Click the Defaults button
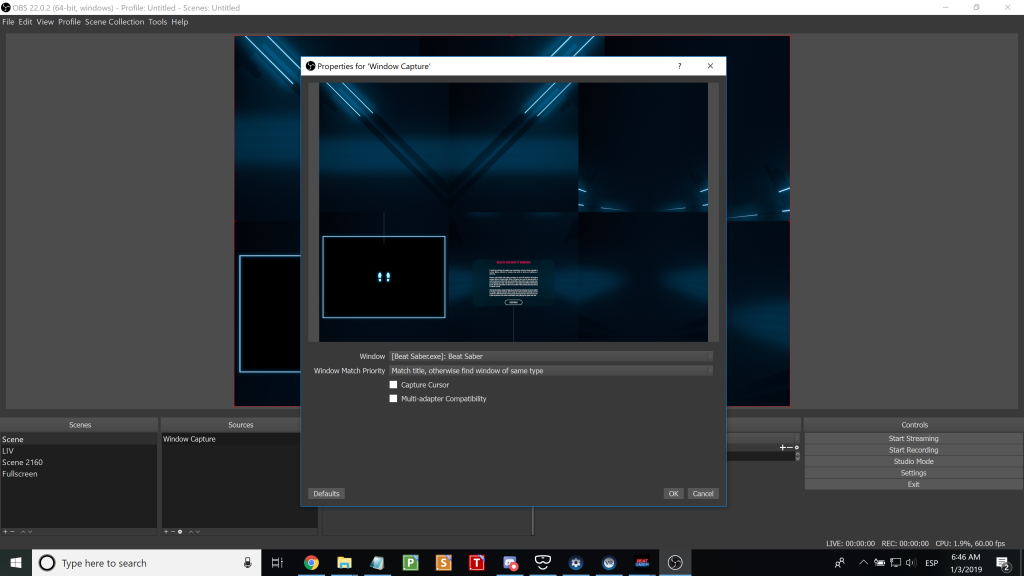1024x576 pixels. 326,493
